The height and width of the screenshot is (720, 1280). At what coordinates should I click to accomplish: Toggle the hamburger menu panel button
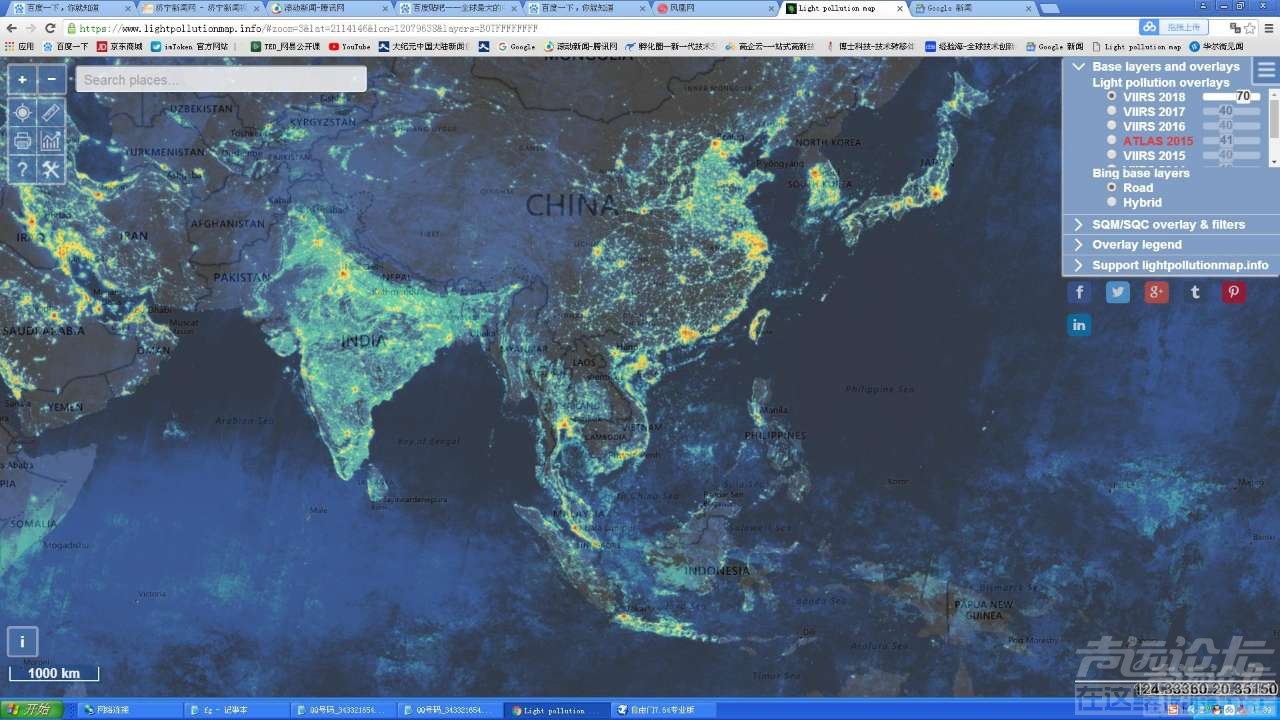pyautogui.click(x=1266, y=70)
